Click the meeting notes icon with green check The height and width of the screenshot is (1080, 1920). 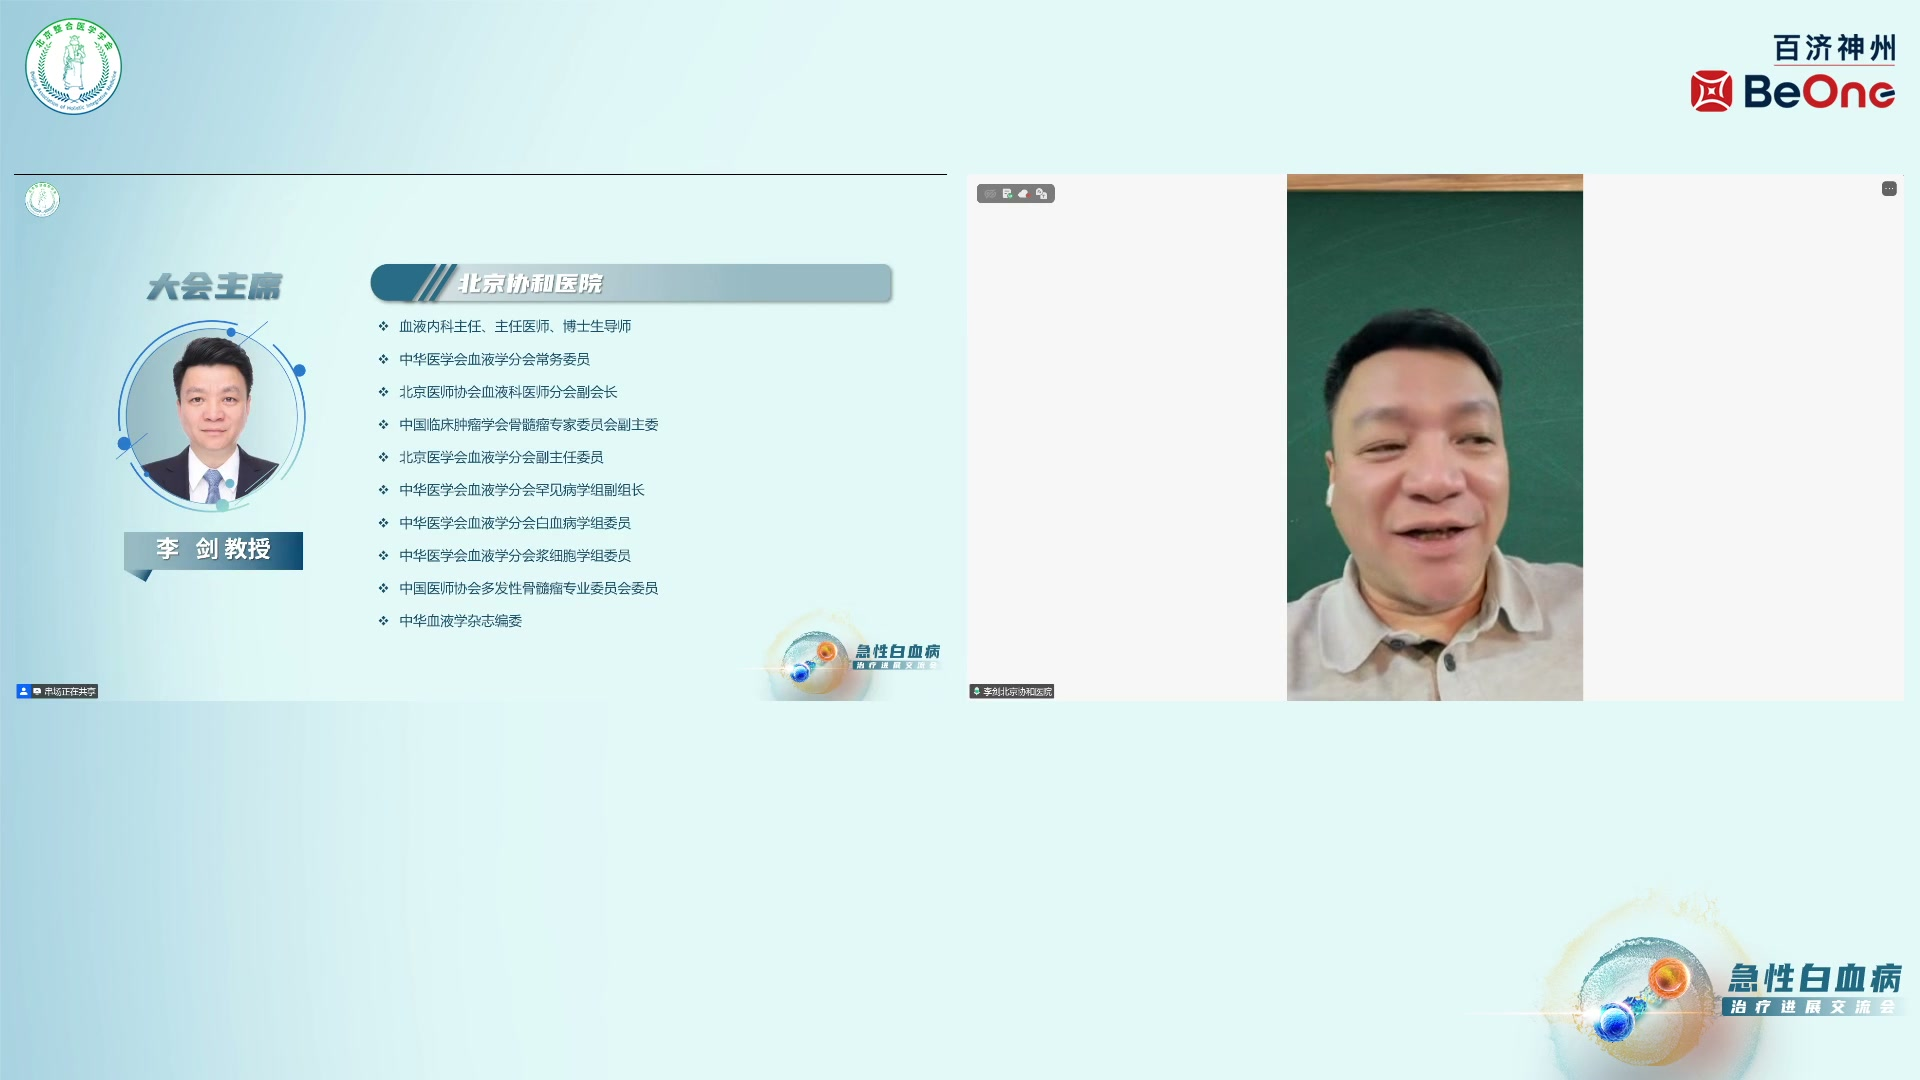(1007, 194)
